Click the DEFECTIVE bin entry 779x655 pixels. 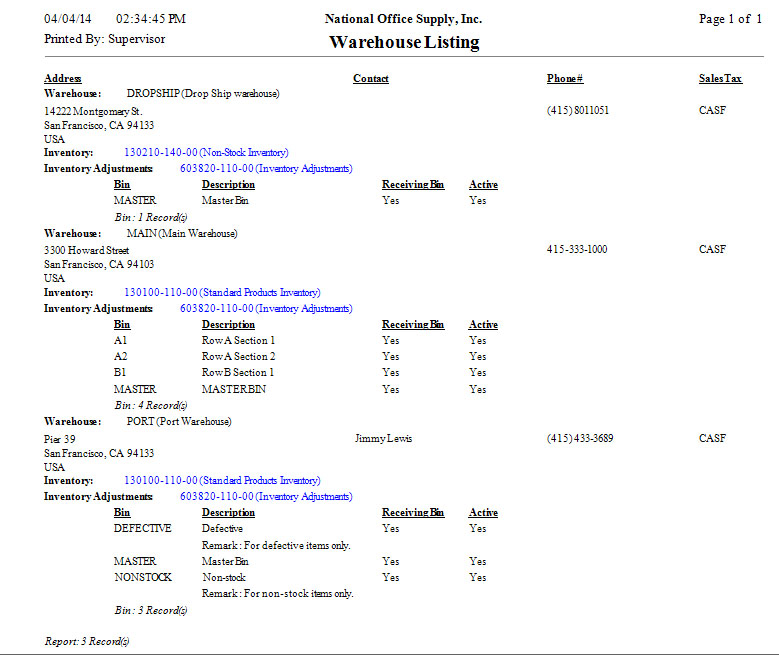[142, 528]
